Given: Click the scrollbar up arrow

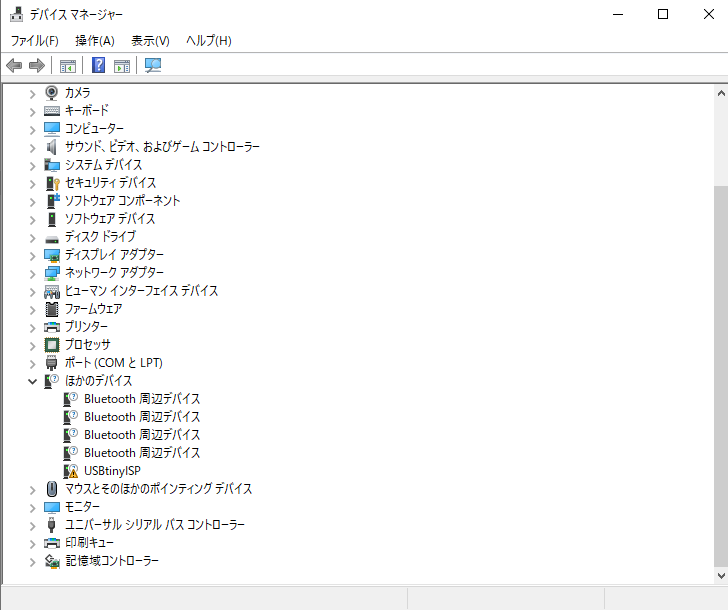Looking at the screenshot, I should click(x=721, y=93).
